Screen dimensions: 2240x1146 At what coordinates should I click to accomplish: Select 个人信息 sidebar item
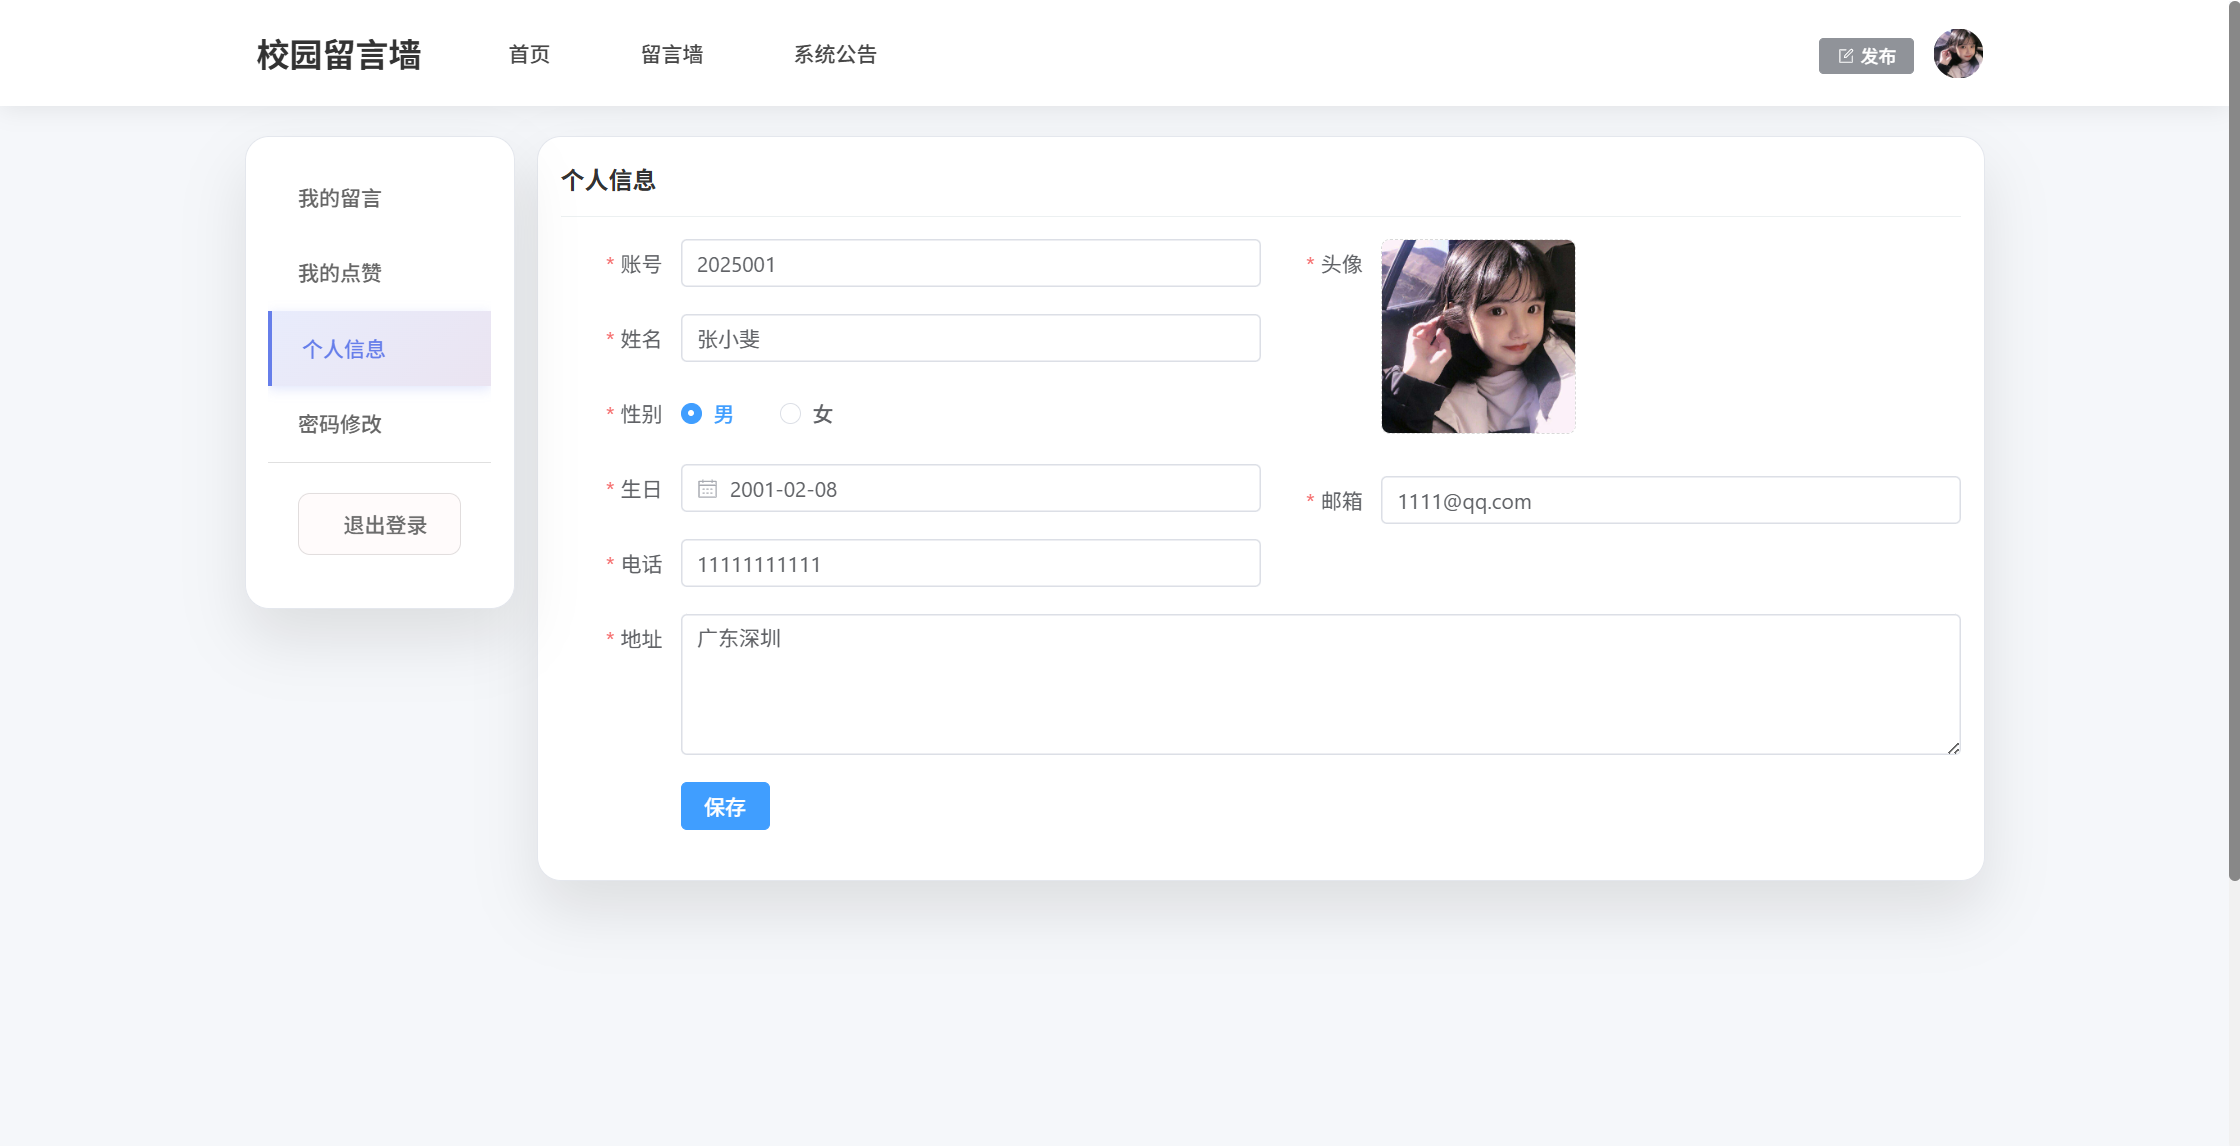(x=344, y=349)
